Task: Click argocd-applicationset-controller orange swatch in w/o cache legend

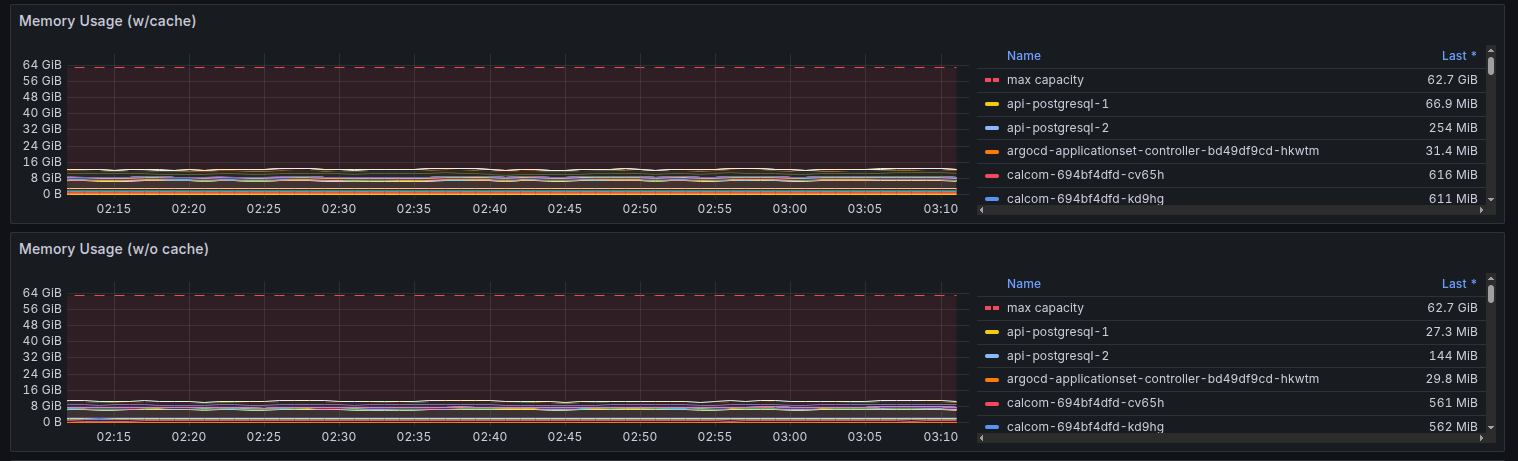Action: tap(992, 380)
